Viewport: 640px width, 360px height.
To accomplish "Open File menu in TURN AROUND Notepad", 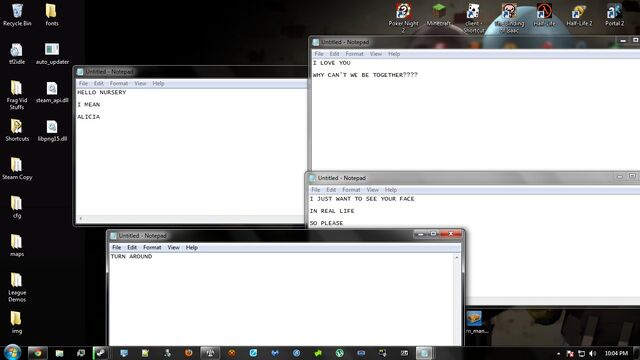I will pos(116,247).
